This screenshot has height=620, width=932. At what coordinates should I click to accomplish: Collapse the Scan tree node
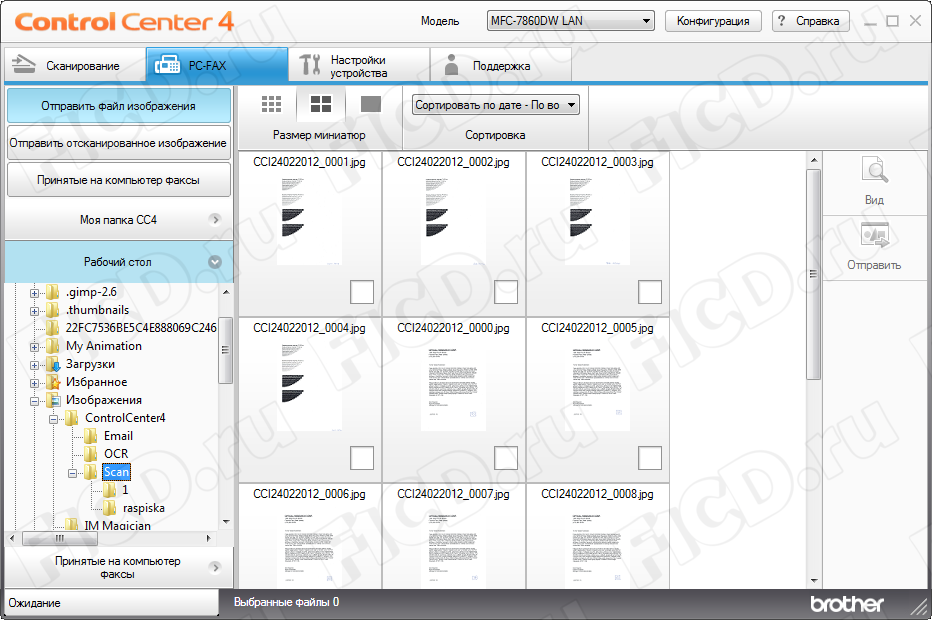[x=73, y=473]
